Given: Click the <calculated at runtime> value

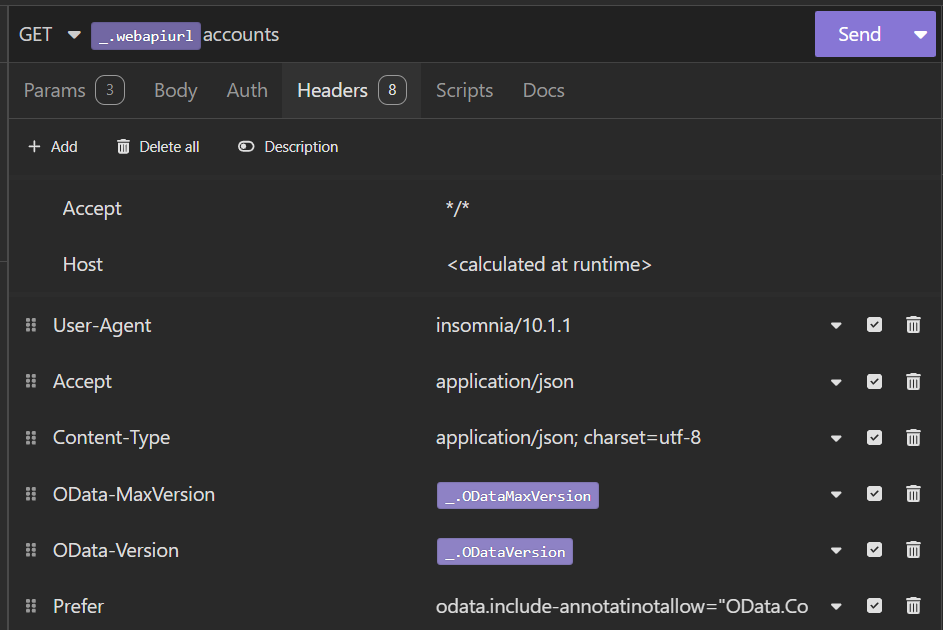Looking at the screenshot, I should (x=549, y=265).
